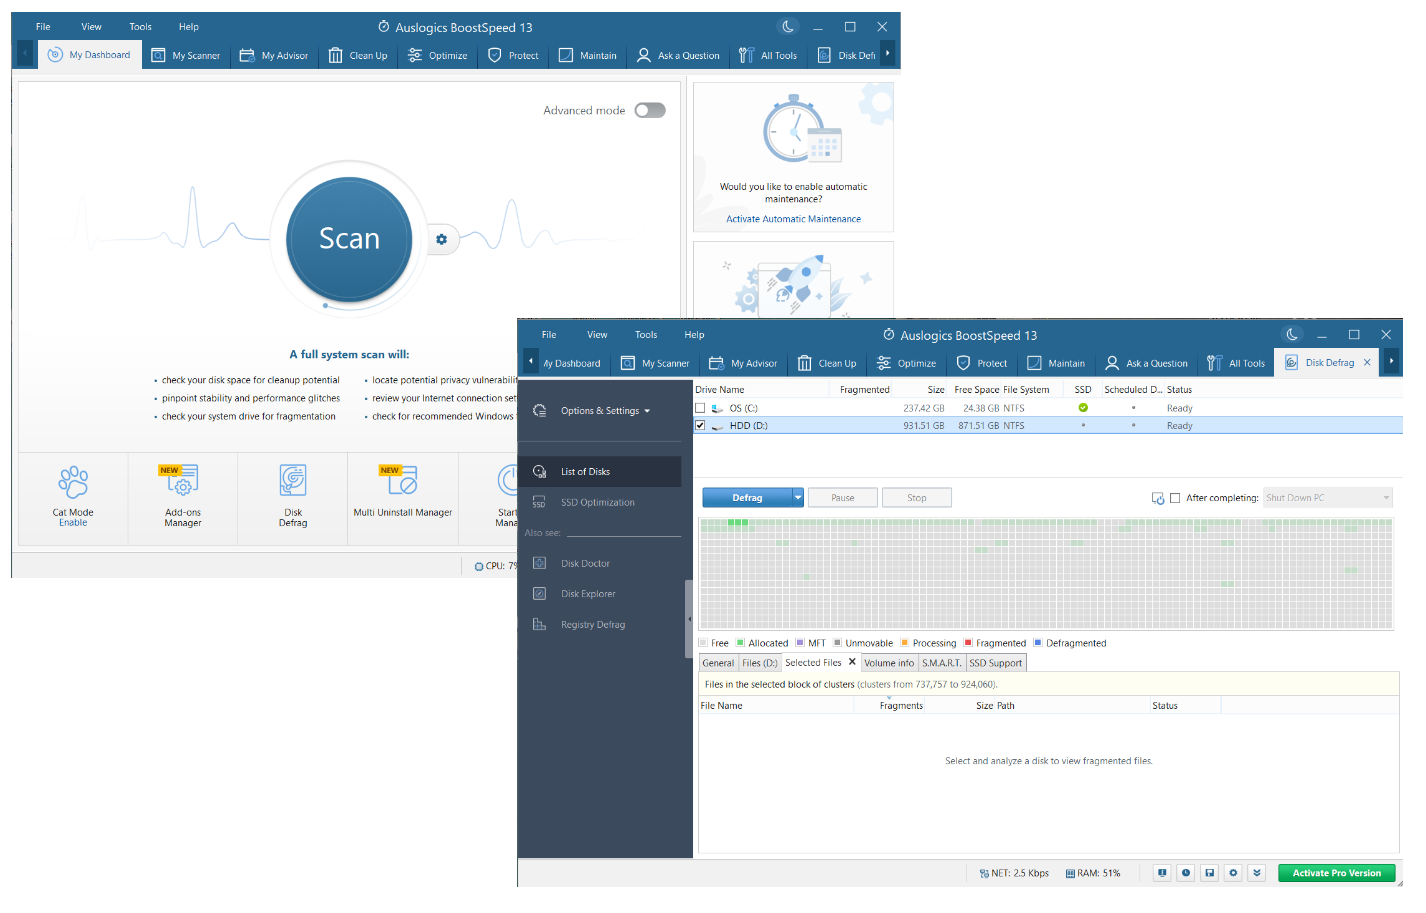Click Activate Automatic Maintenance link

[x=793, y=219]
